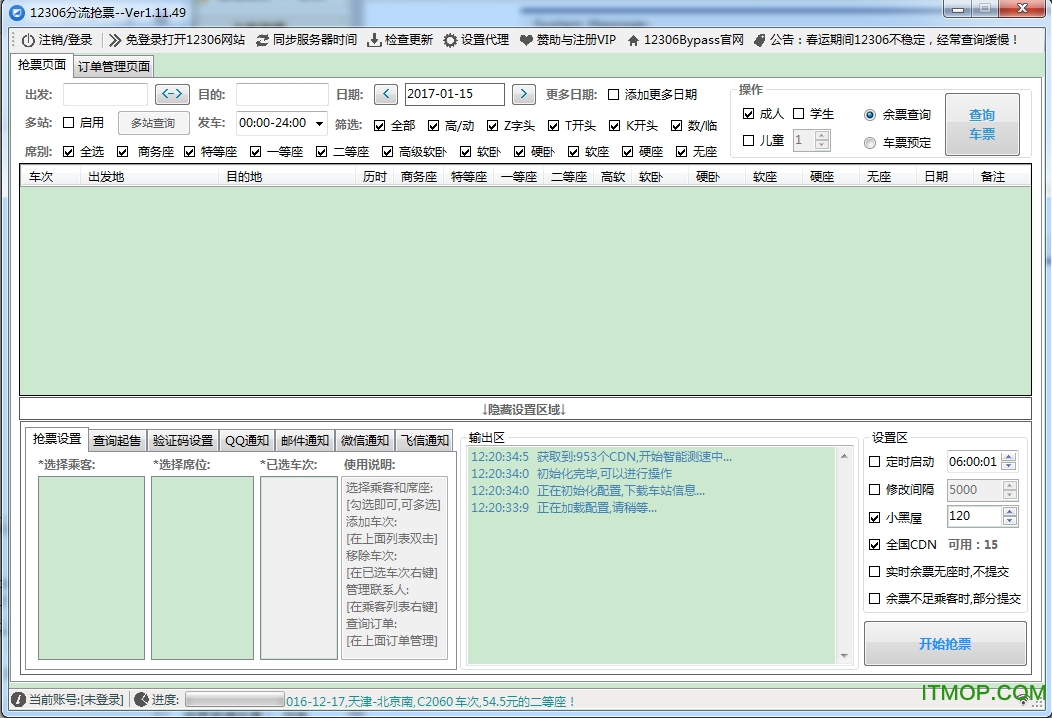The width and height of the screenshot is (1052, 718).
Task: Click the check update download icon
Action: pos(374,40)
